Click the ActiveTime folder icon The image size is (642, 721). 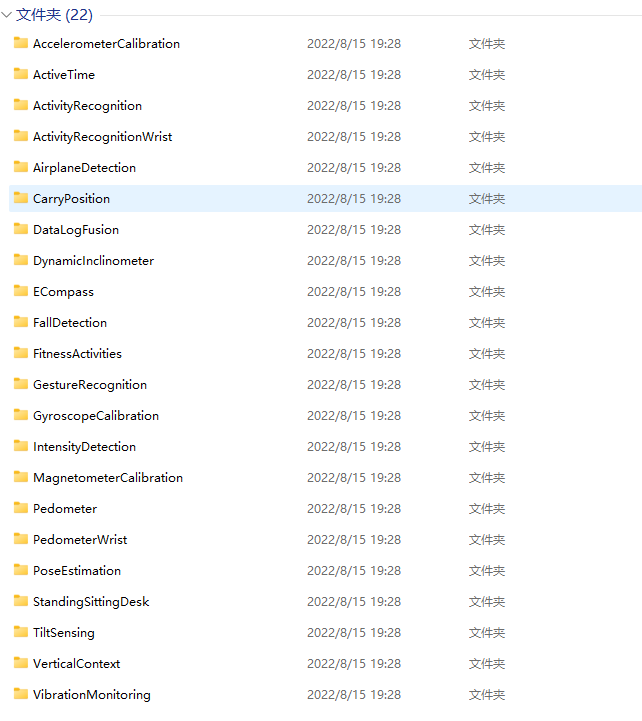coord(21,74)
